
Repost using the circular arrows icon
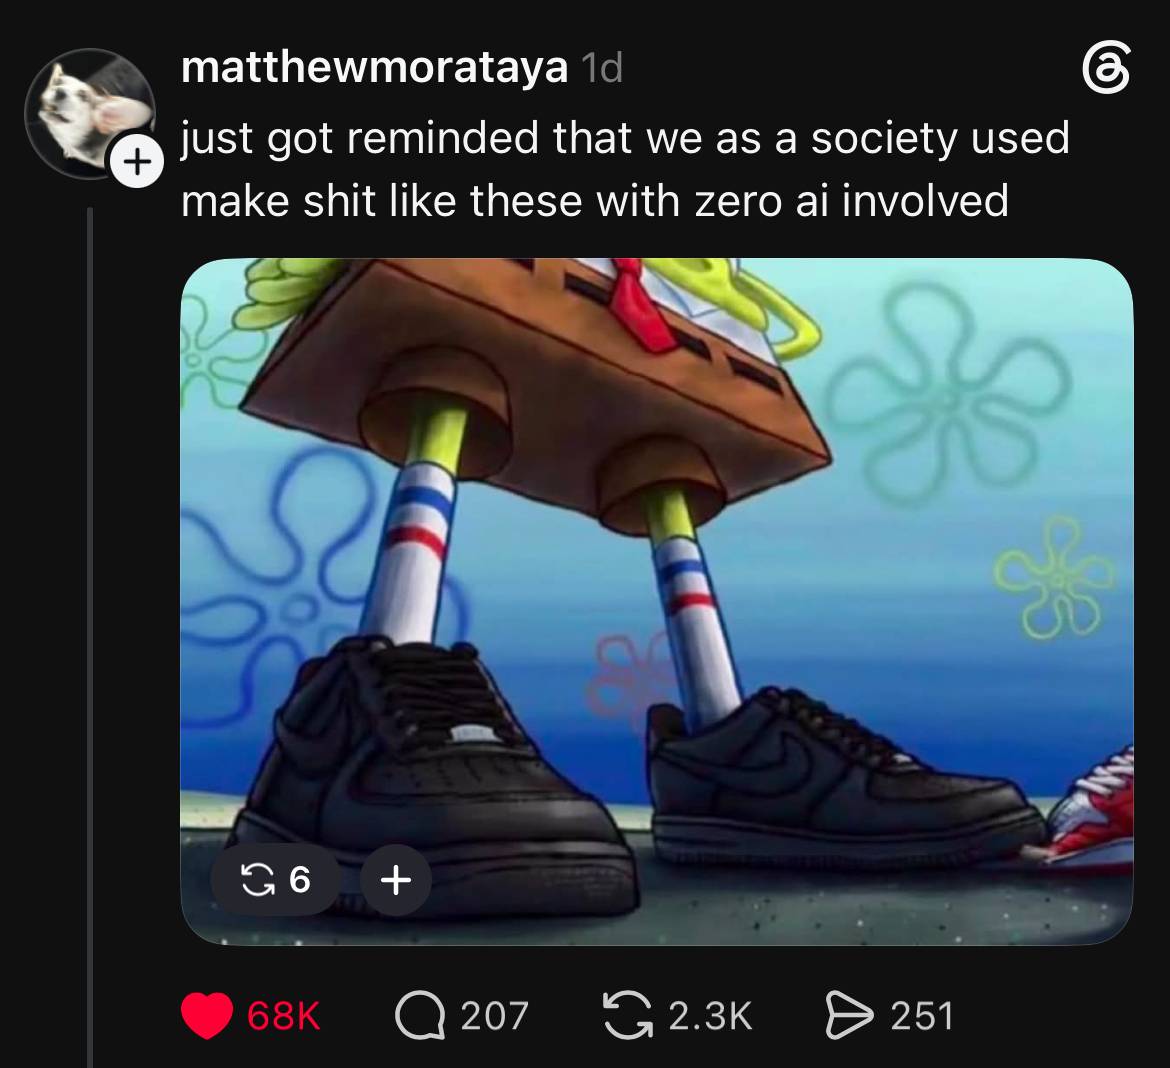point(628,1015)
